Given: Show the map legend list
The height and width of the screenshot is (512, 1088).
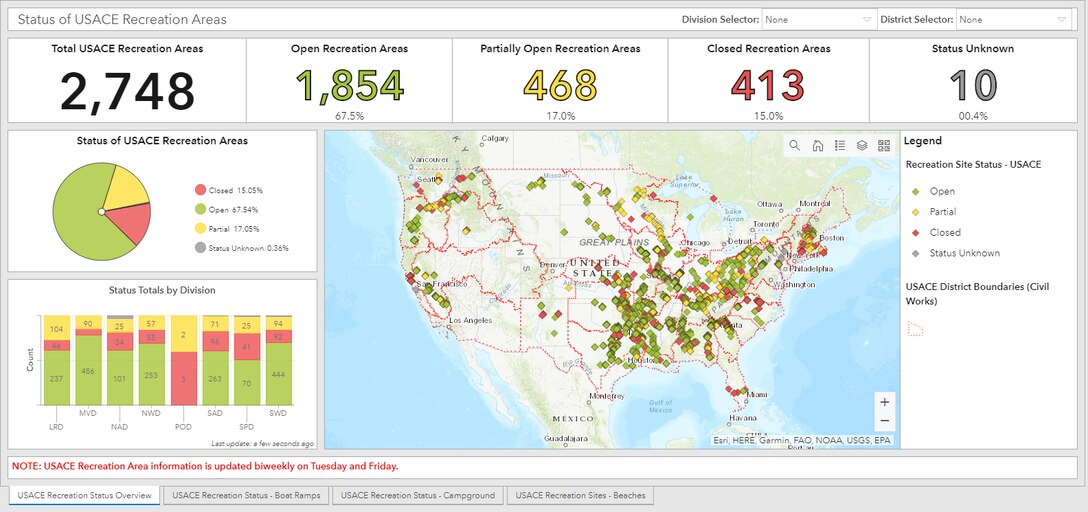Looking at the screenshot, I should pos(839,146).
